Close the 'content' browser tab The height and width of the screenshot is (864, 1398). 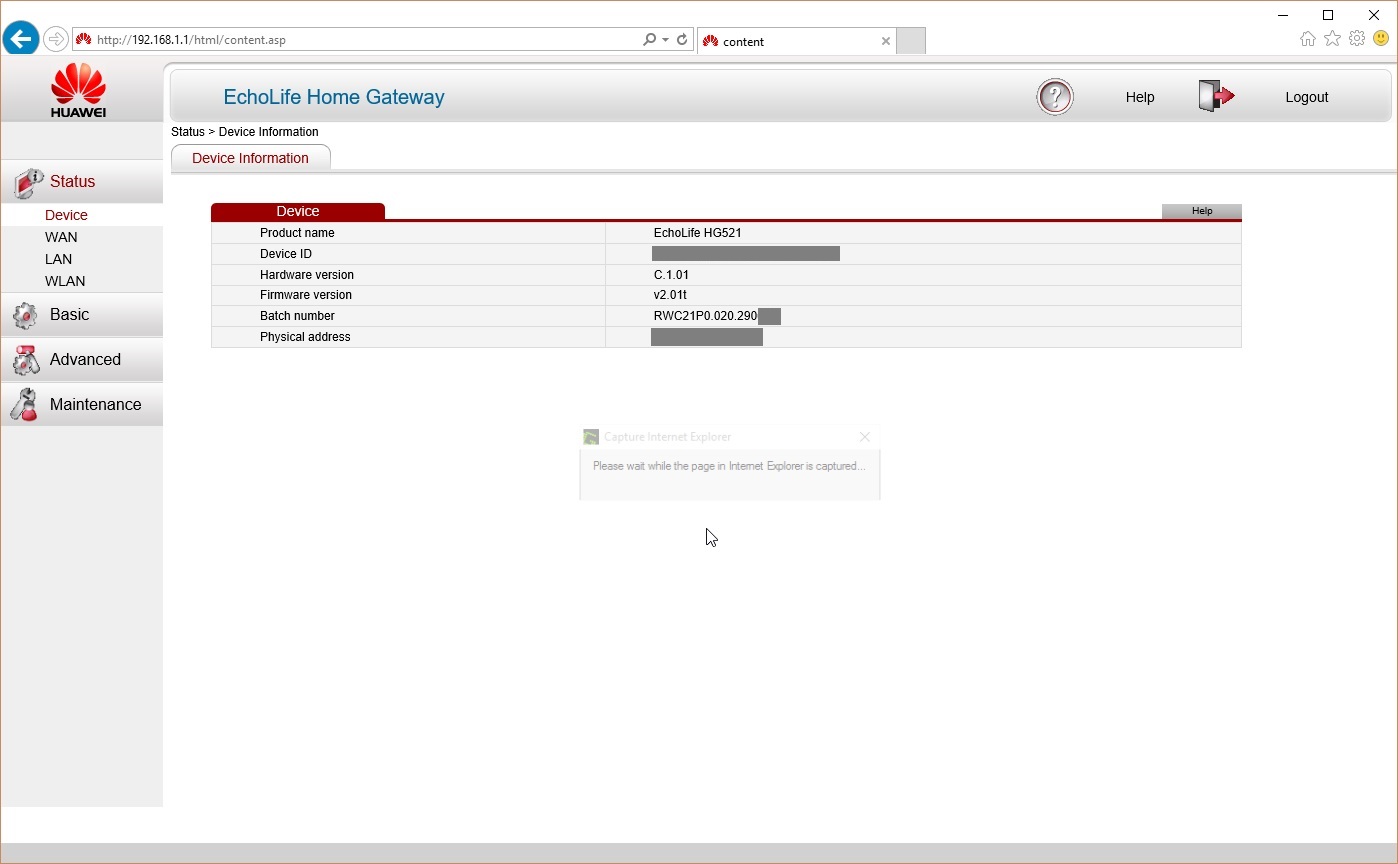tap(885, 41)
